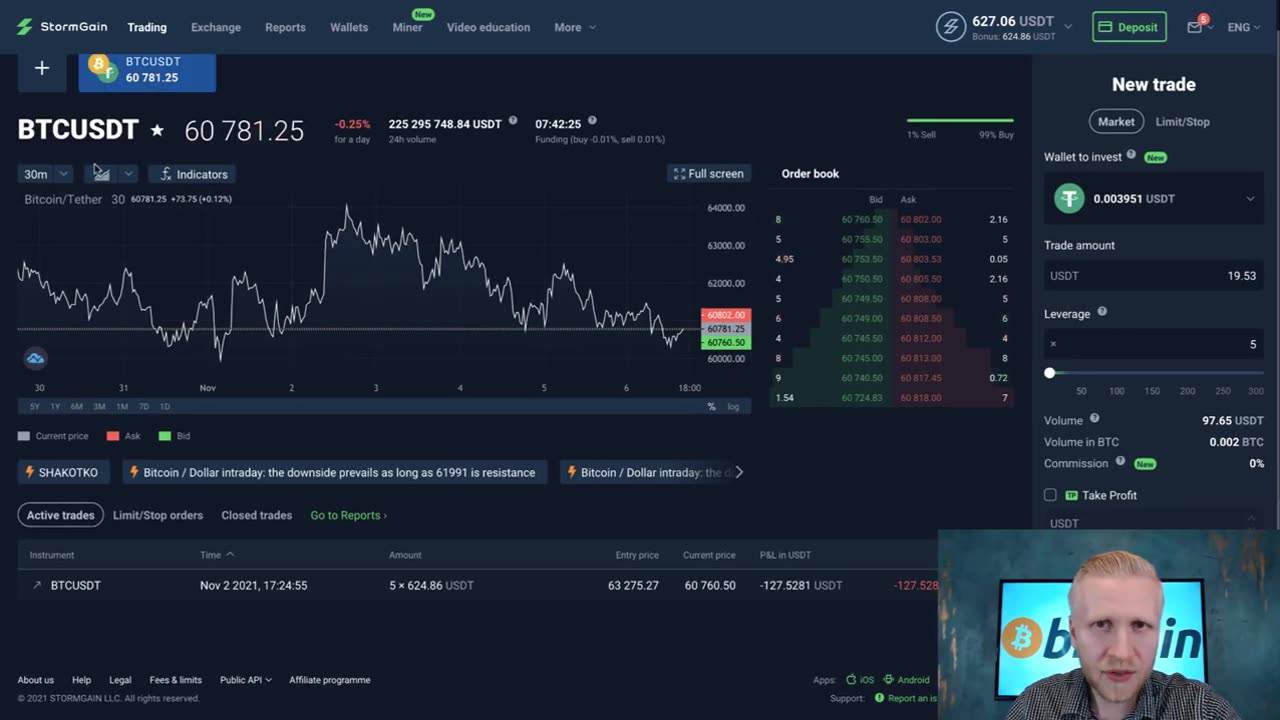
Task: Click the Funding info help icon
Action: click(x=592, y=121)
